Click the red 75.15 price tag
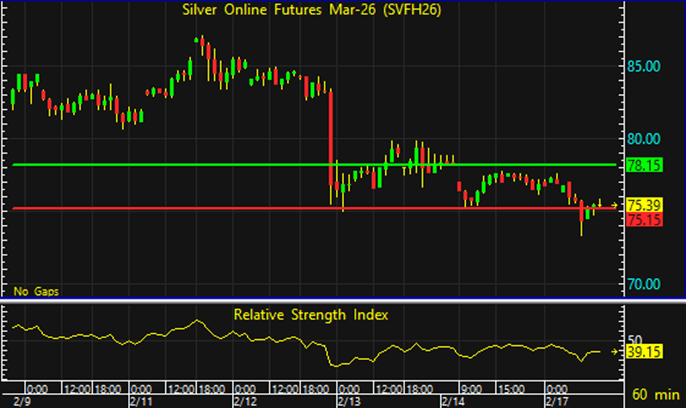Screen dimensions: 686x408 click(639, 219)
